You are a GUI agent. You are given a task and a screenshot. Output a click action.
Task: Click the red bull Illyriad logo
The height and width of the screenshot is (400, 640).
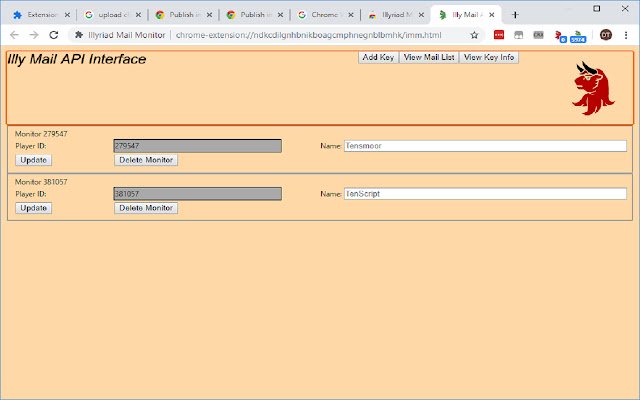pos(593,89)
